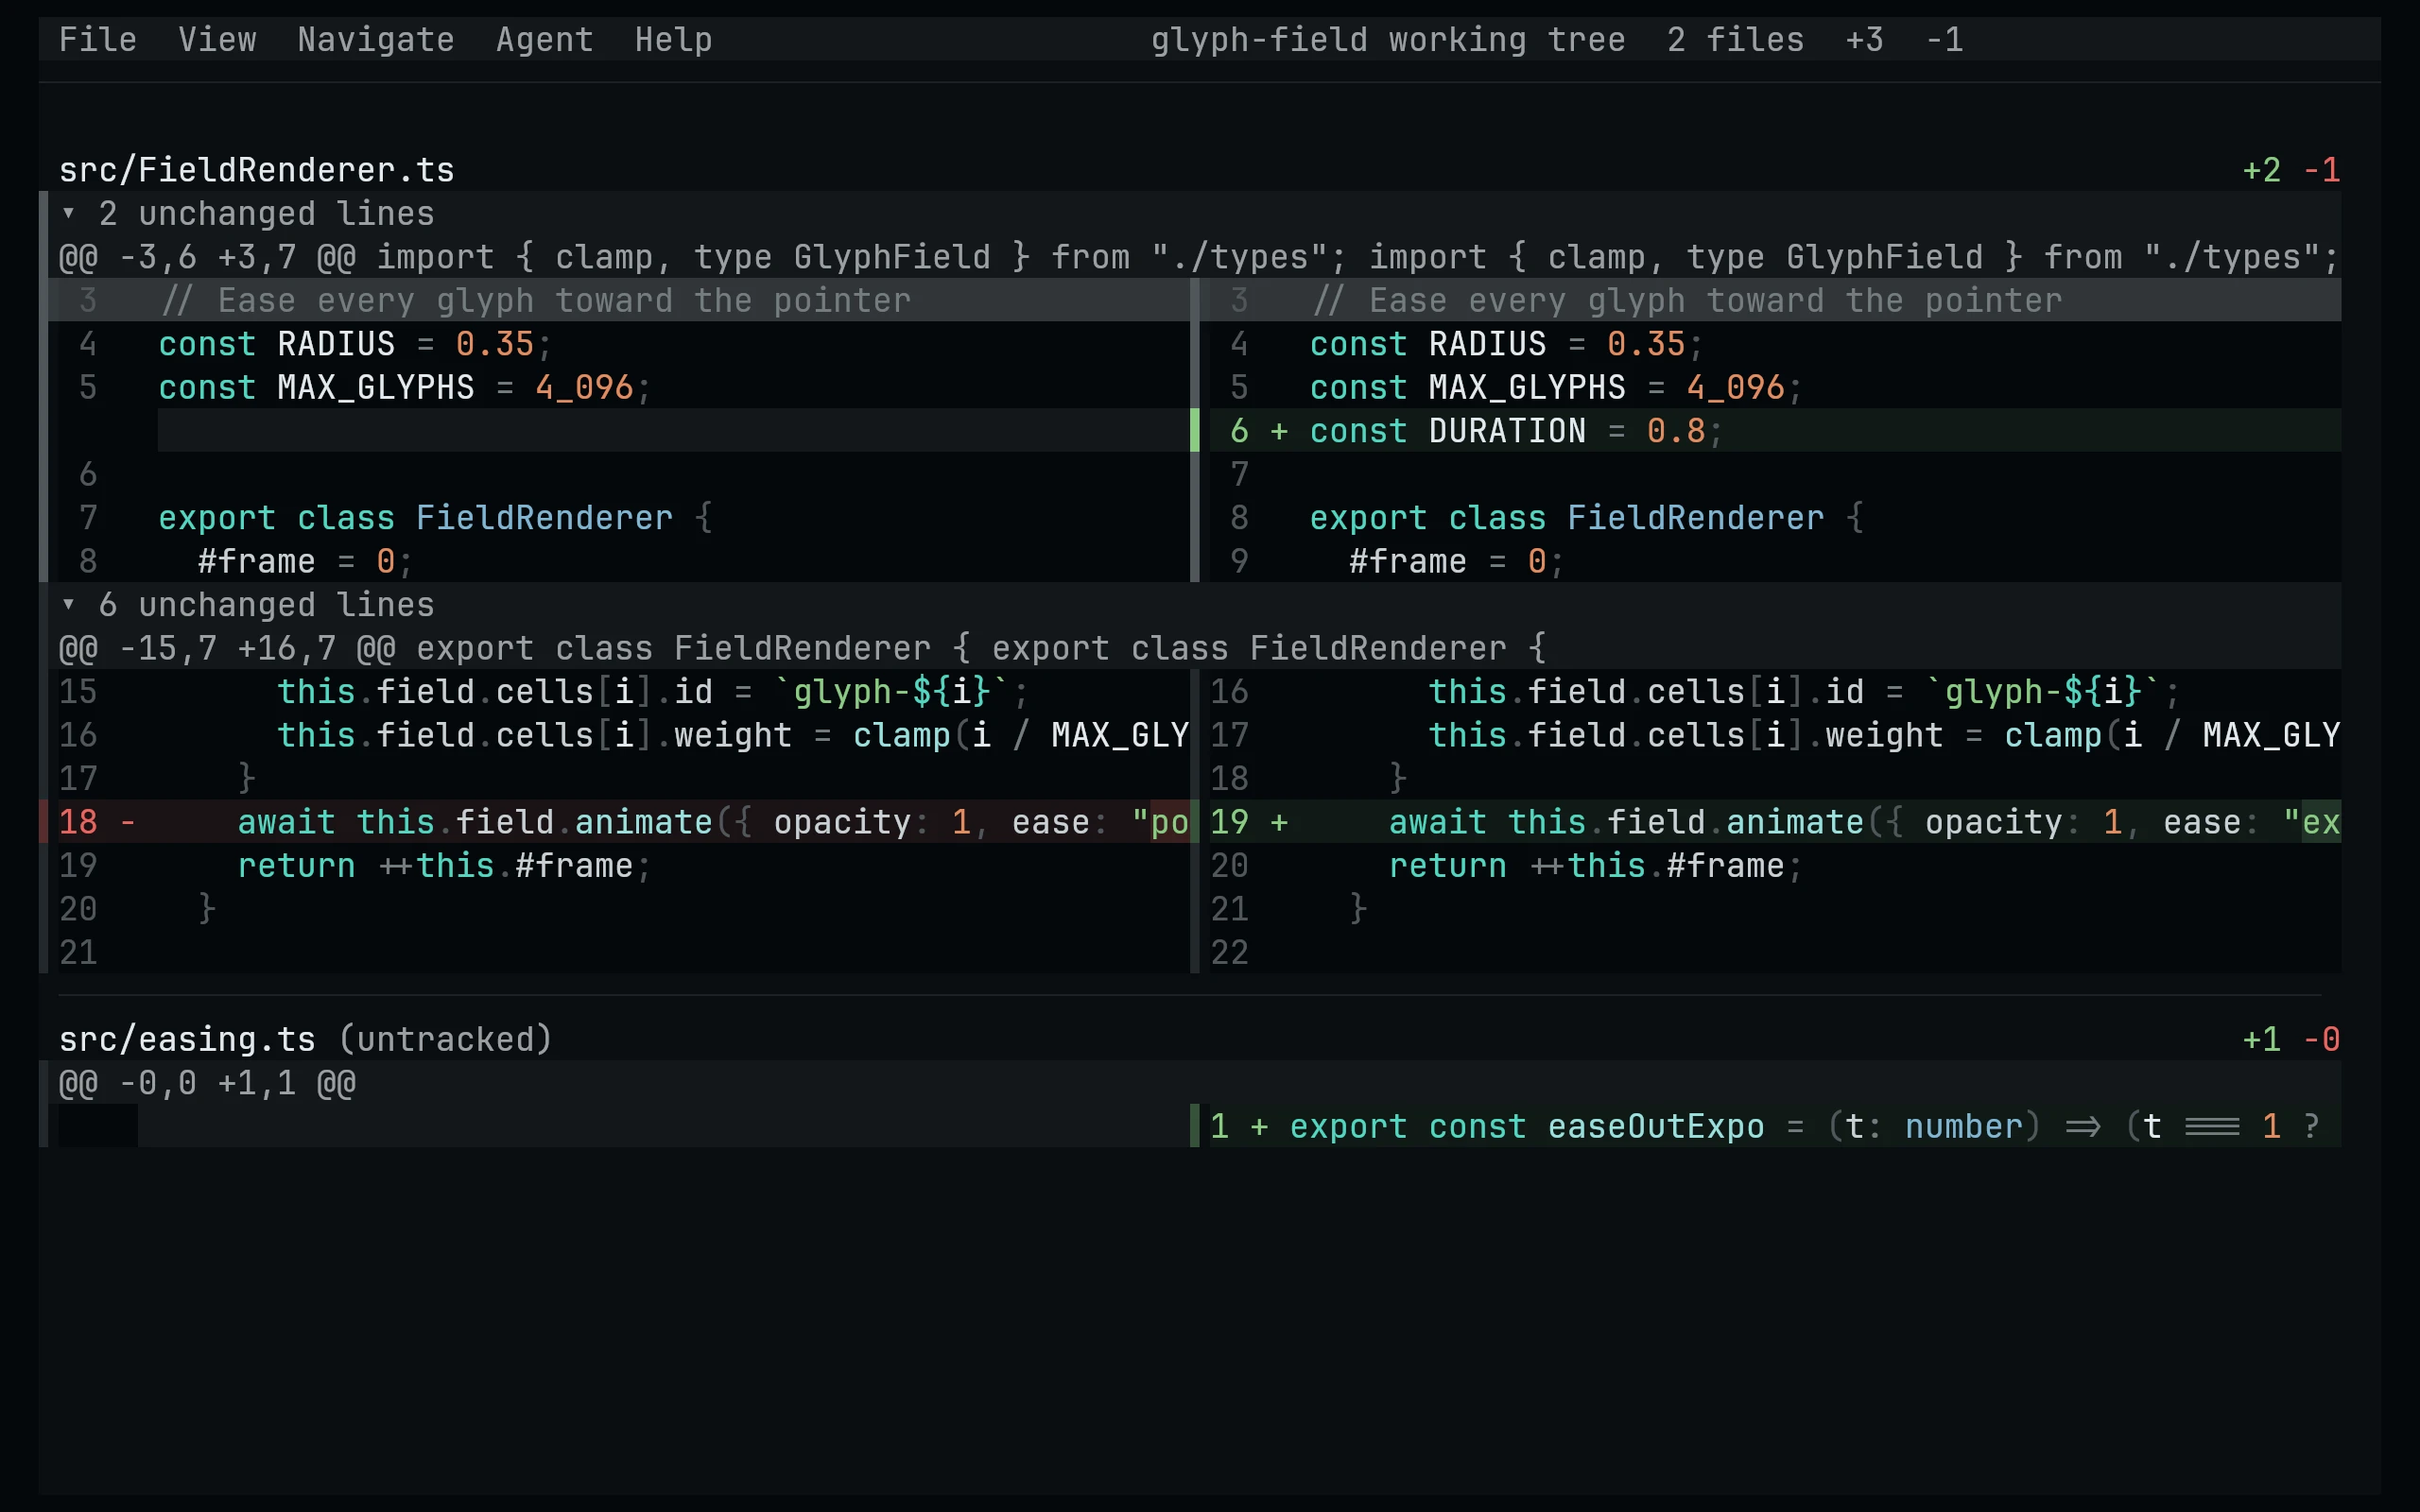Click added line 'export const easeOutExpo'
Screen dimensions: 2420x1512
[1775, 1126]
